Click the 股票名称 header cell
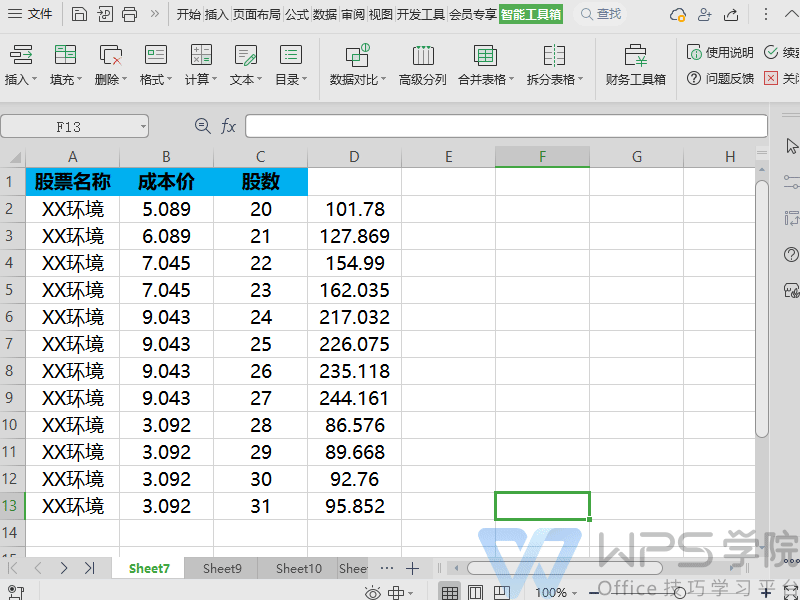800x600 pixels. (72, 181)
